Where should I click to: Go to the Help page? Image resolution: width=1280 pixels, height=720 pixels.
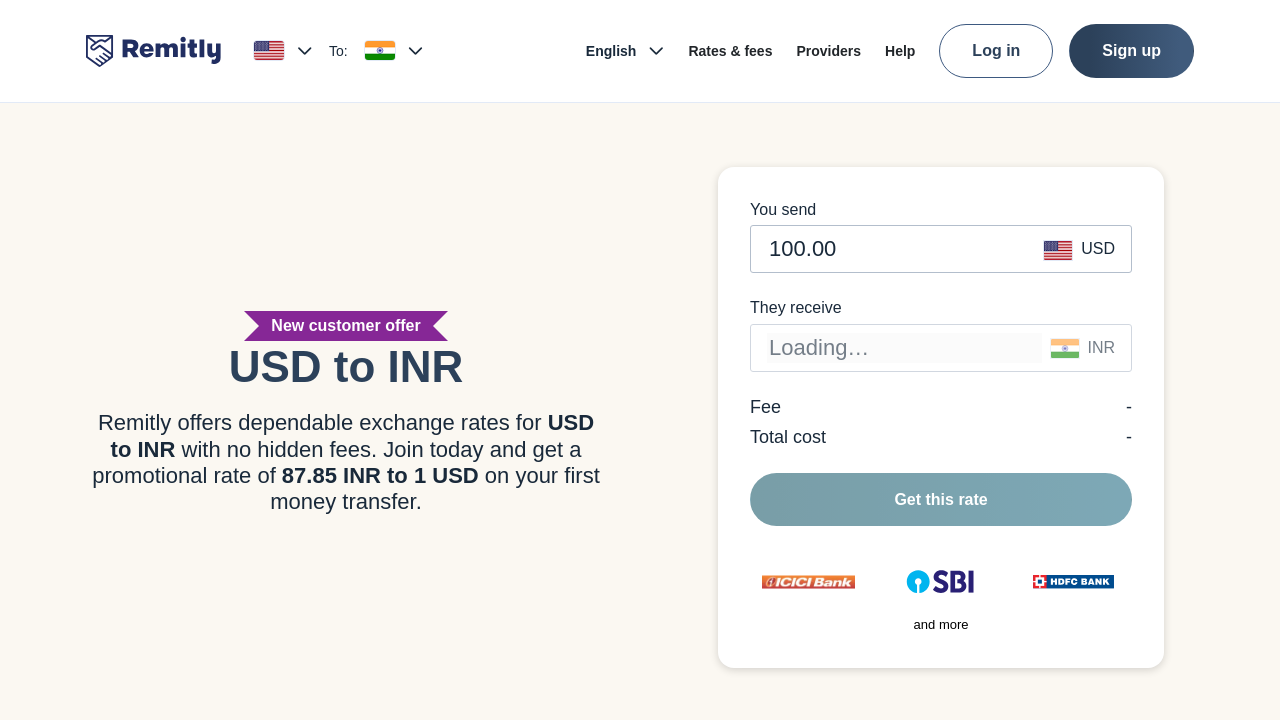[x=900, y=51]
